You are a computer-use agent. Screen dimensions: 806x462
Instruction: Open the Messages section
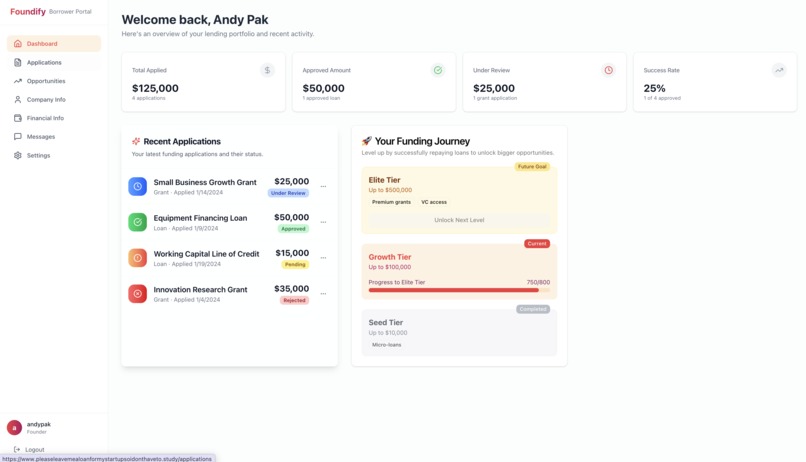click(x=54, y=137)
